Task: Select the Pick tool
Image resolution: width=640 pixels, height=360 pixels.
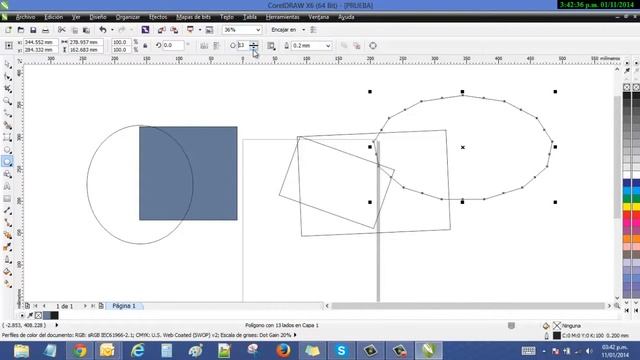Action: point(7,64)
